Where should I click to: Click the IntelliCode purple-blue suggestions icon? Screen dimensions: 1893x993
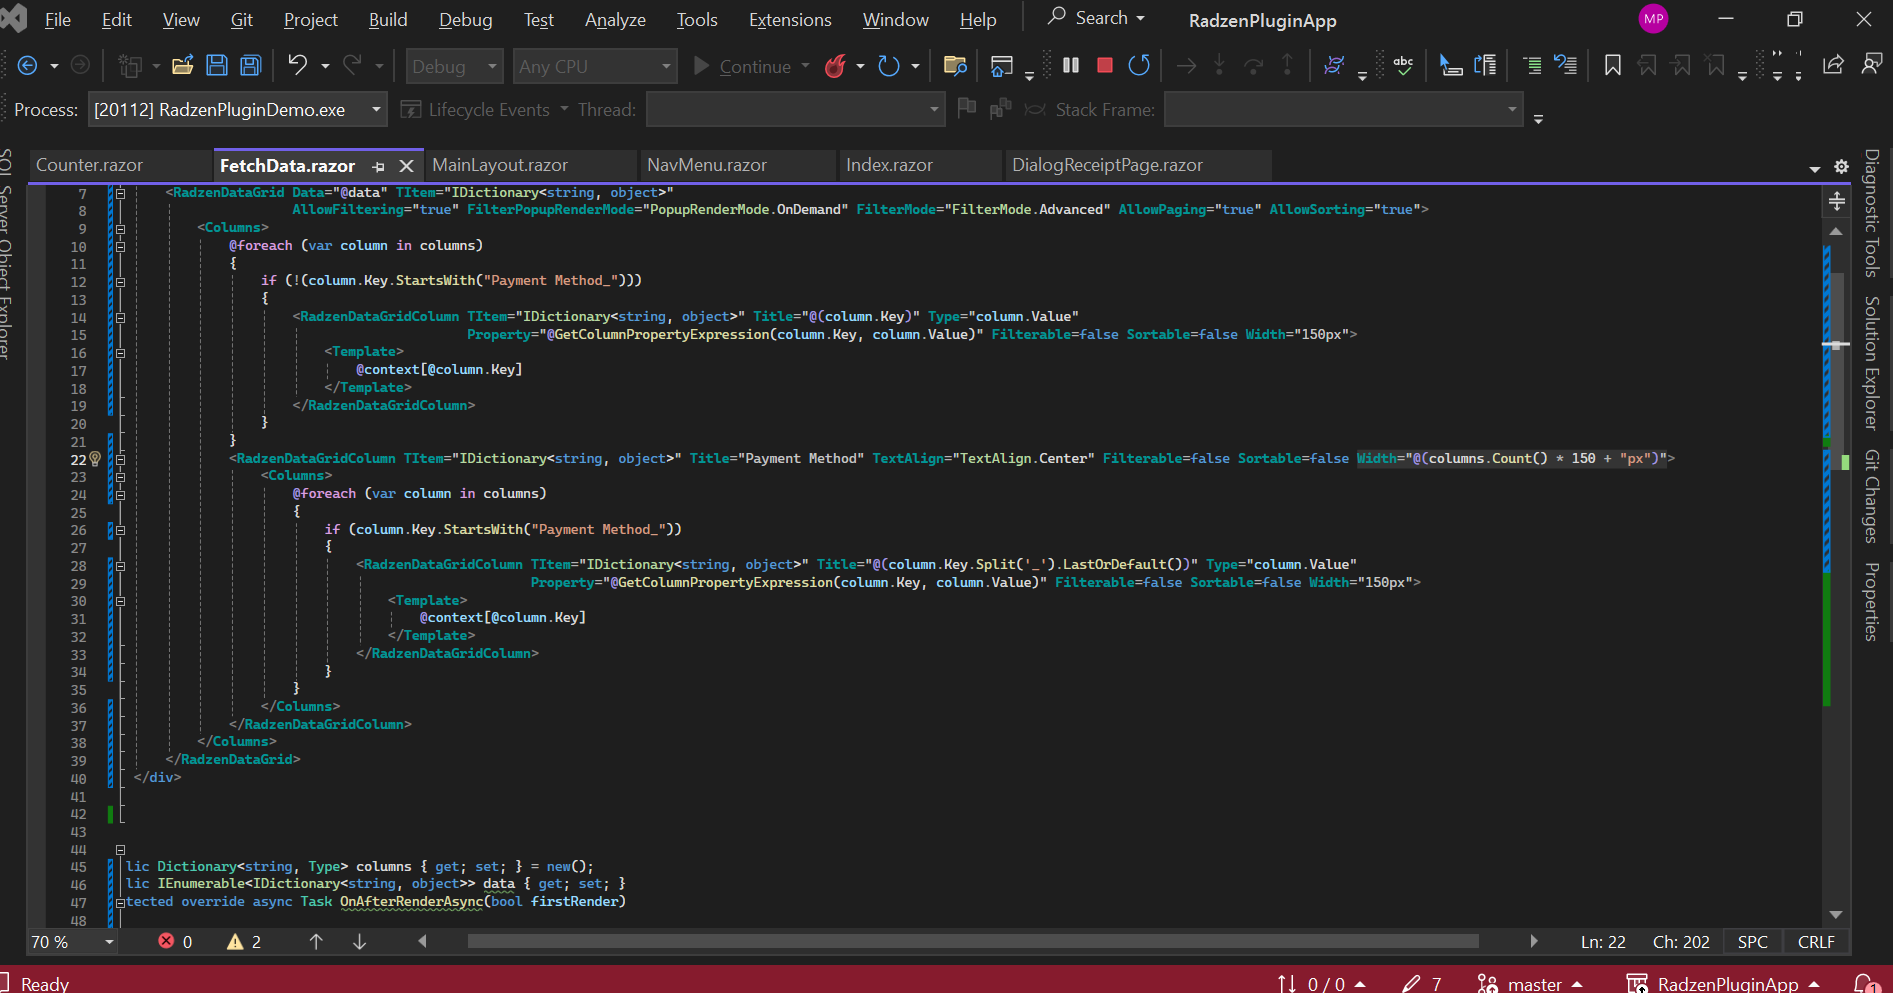pyautogui.click(x=1333, y=65)
